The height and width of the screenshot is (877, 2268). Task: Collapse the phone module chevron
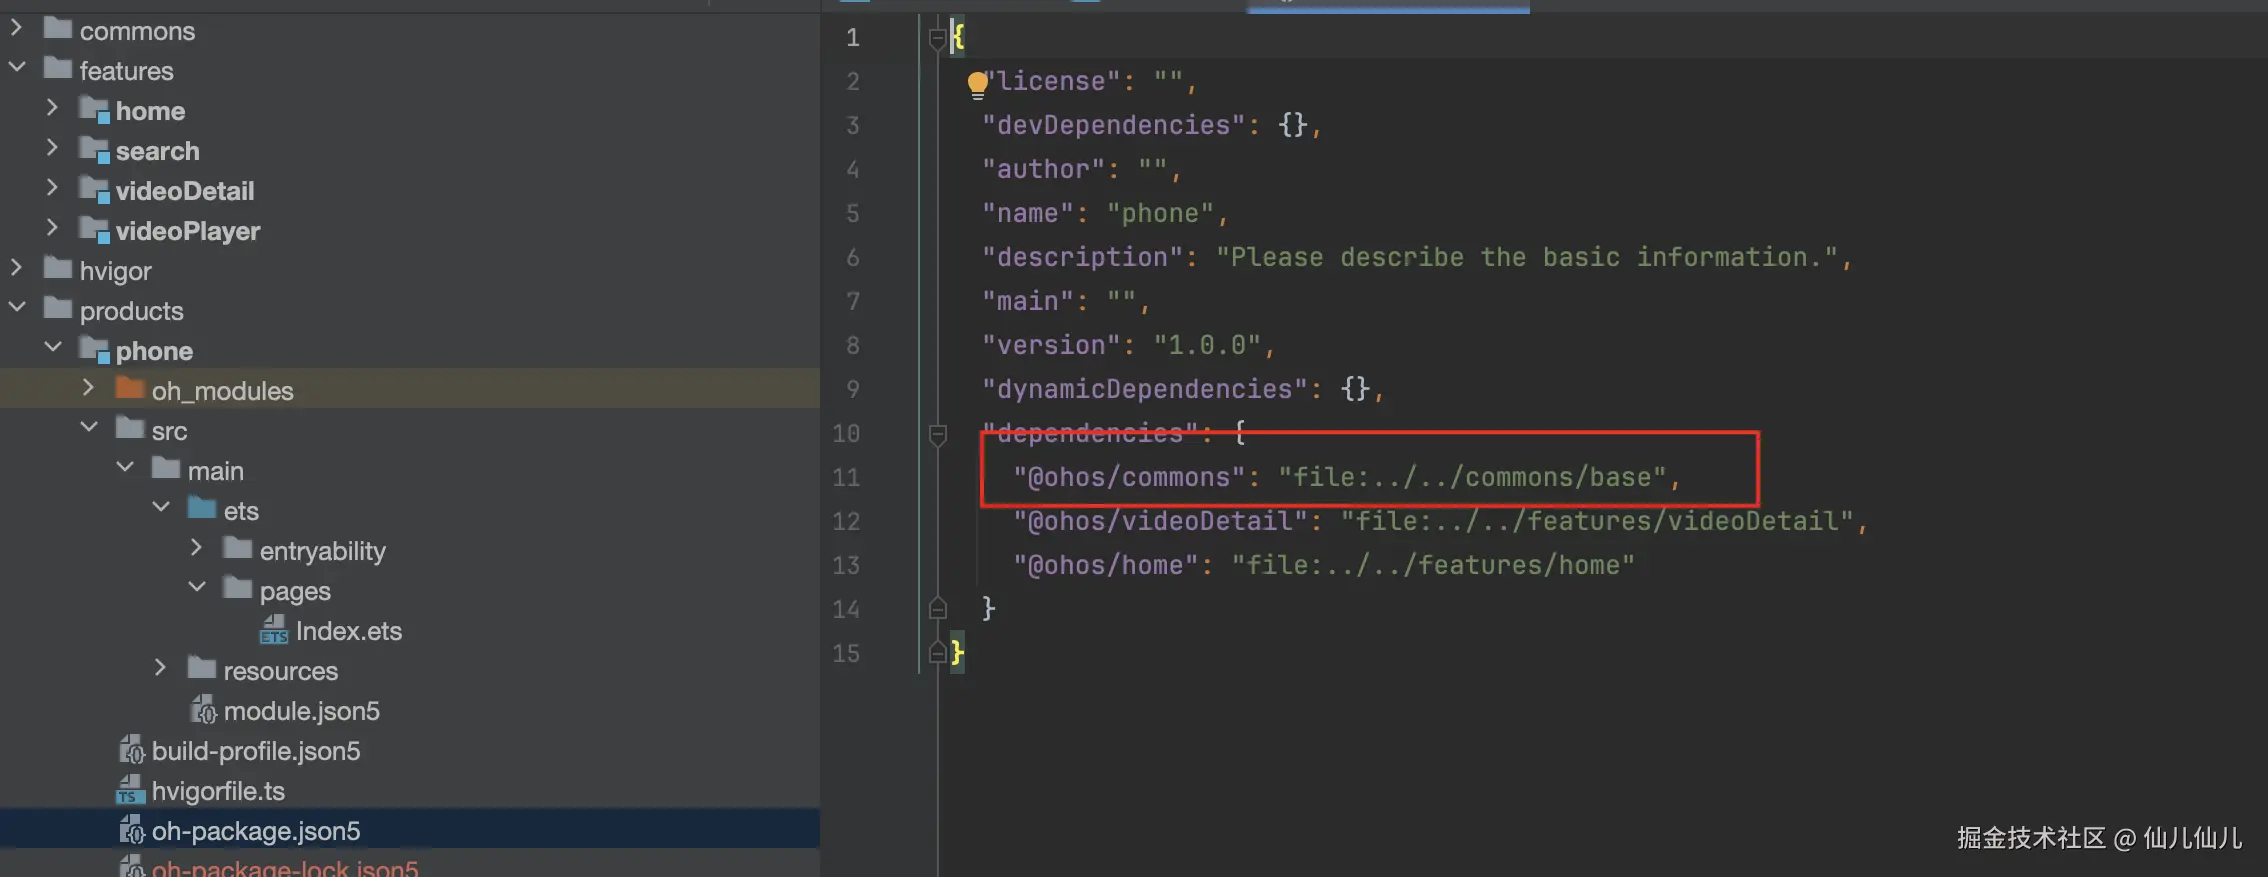point(52,349)
